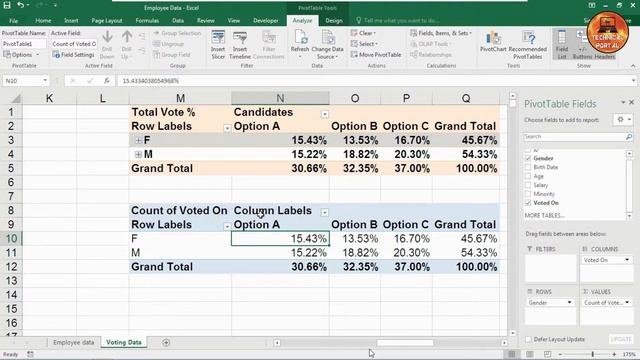The width and height of the screenshot is (640, 360).
Task: Click the zoom slider handle
Action: point(592,354)
